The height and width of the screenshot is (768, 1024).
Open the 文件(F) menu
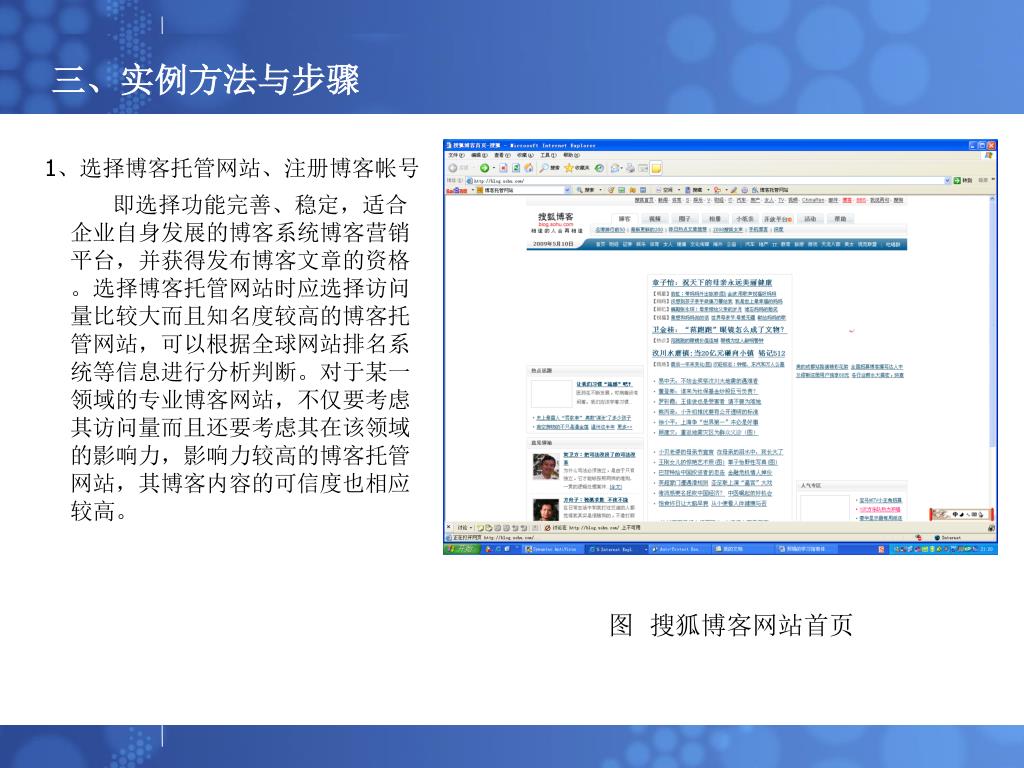[x=456, y=155]
